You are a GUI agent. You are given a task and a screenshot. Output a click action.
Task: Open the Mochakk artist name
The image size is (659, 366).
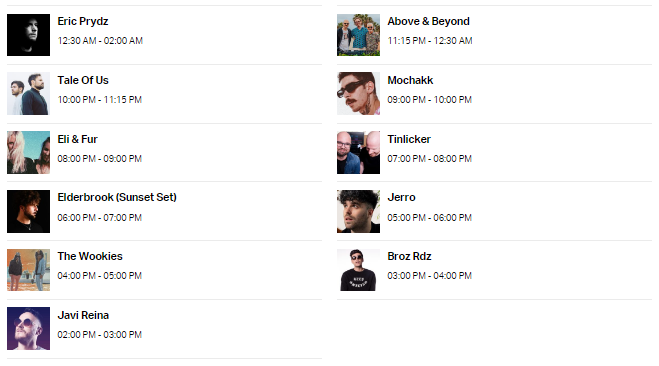point(410,80)
